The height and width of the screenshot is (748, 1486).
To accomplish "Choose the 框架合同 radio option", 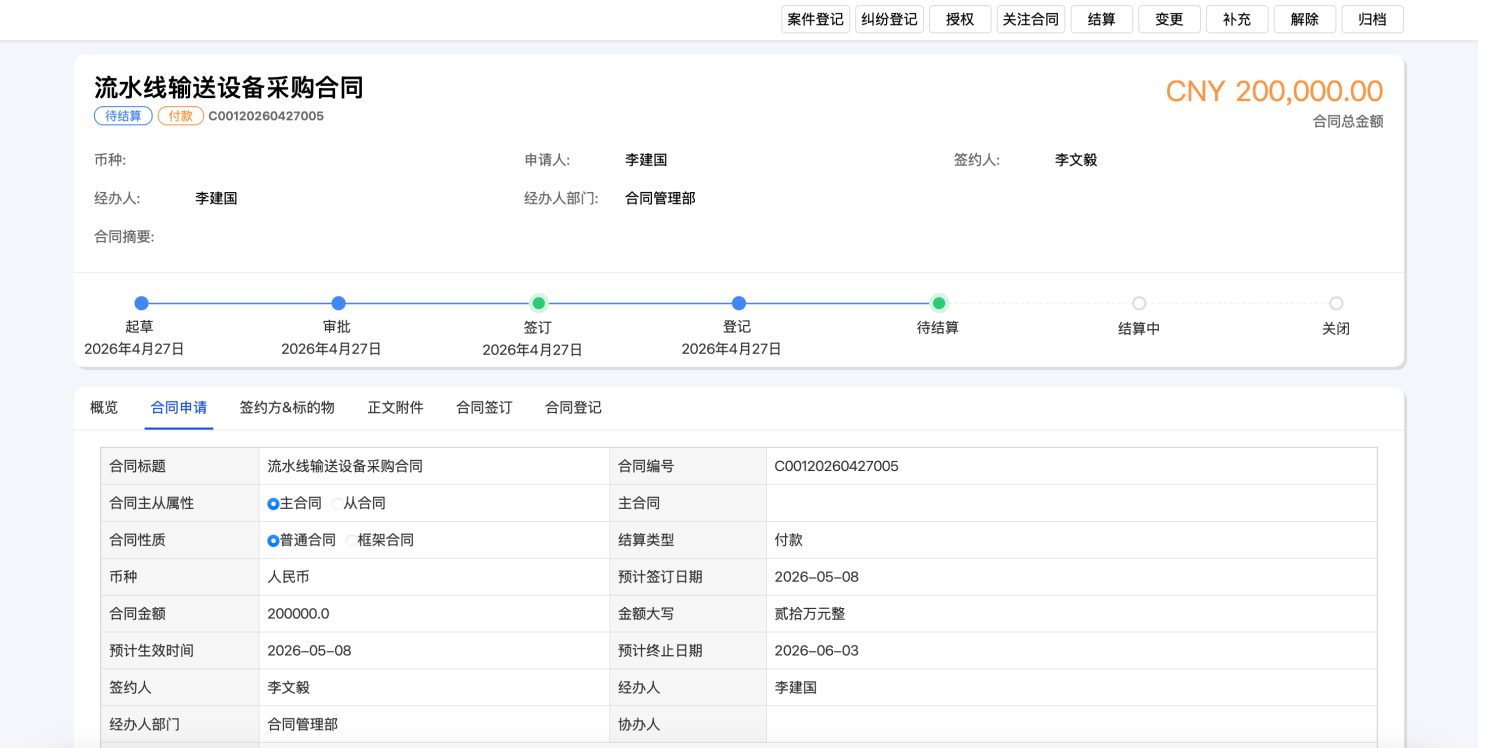I will tap(351, 541).
